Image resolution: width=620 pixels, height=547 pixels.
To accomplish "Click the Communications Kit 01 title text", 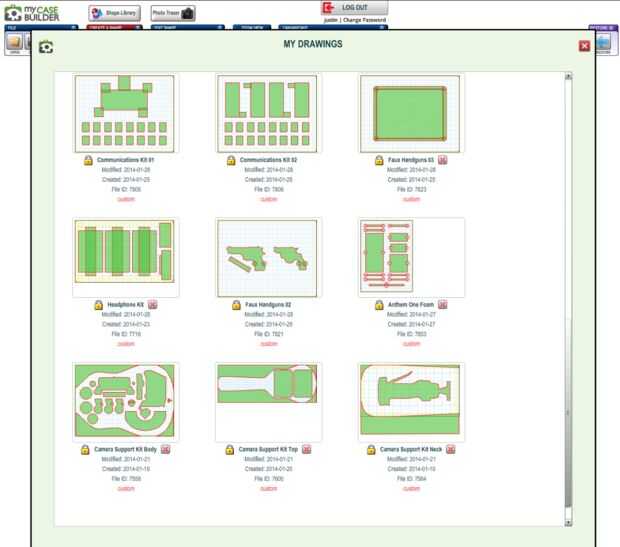I will point(126,160).
